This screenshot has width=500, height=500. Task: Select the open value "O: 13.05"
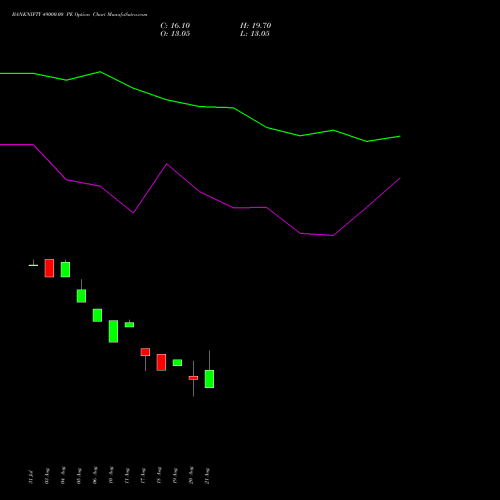point(175,34)
